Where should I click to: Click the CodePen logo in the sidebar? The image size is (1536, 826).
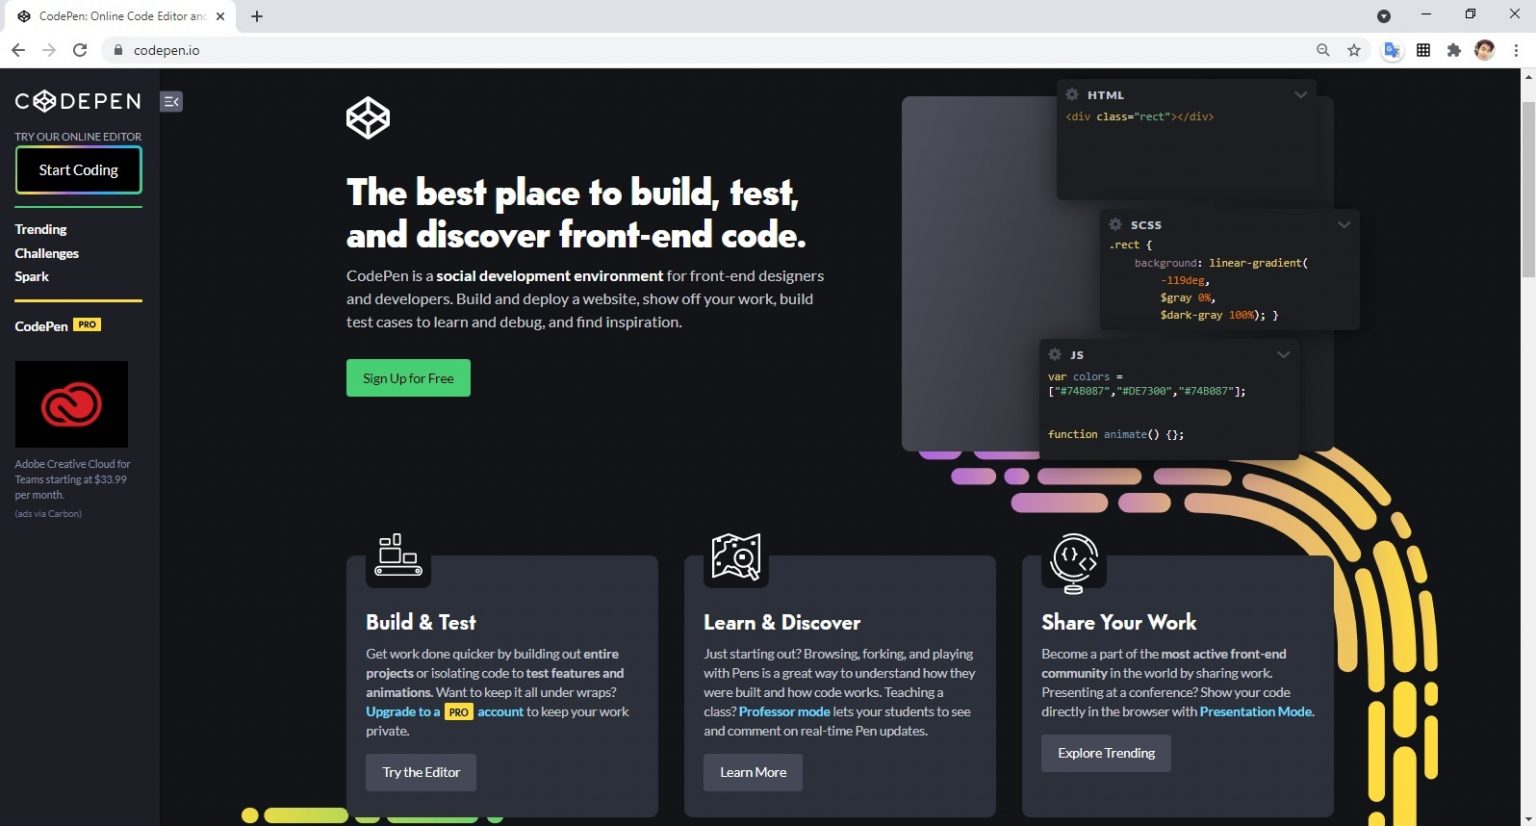click(78, 101)
